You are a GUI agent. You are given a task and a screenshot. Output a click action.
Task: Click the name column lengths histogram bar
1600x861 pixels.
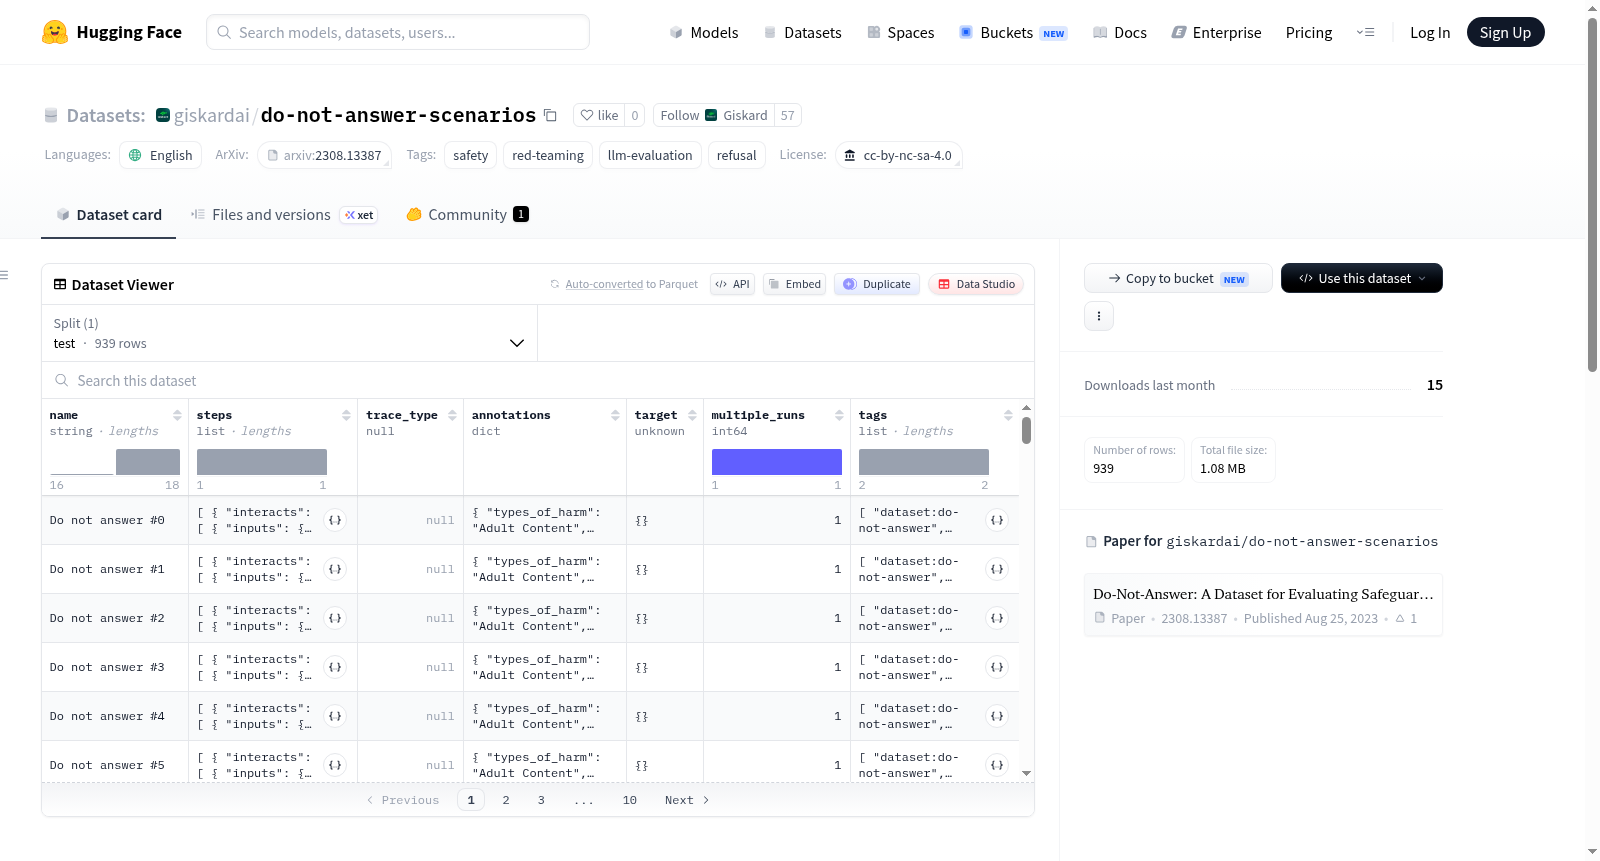coord(148,462)
